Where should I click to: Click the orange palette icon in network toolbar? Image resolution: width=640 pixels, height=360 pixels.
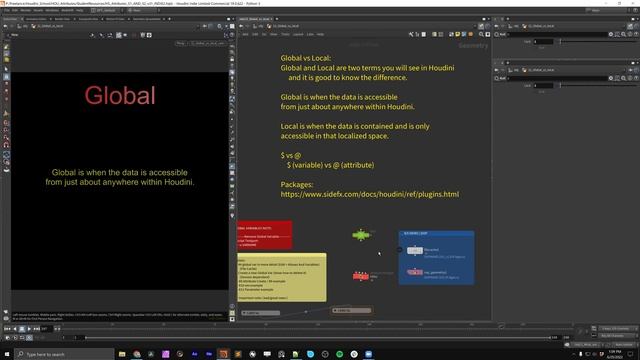[471, 34]
